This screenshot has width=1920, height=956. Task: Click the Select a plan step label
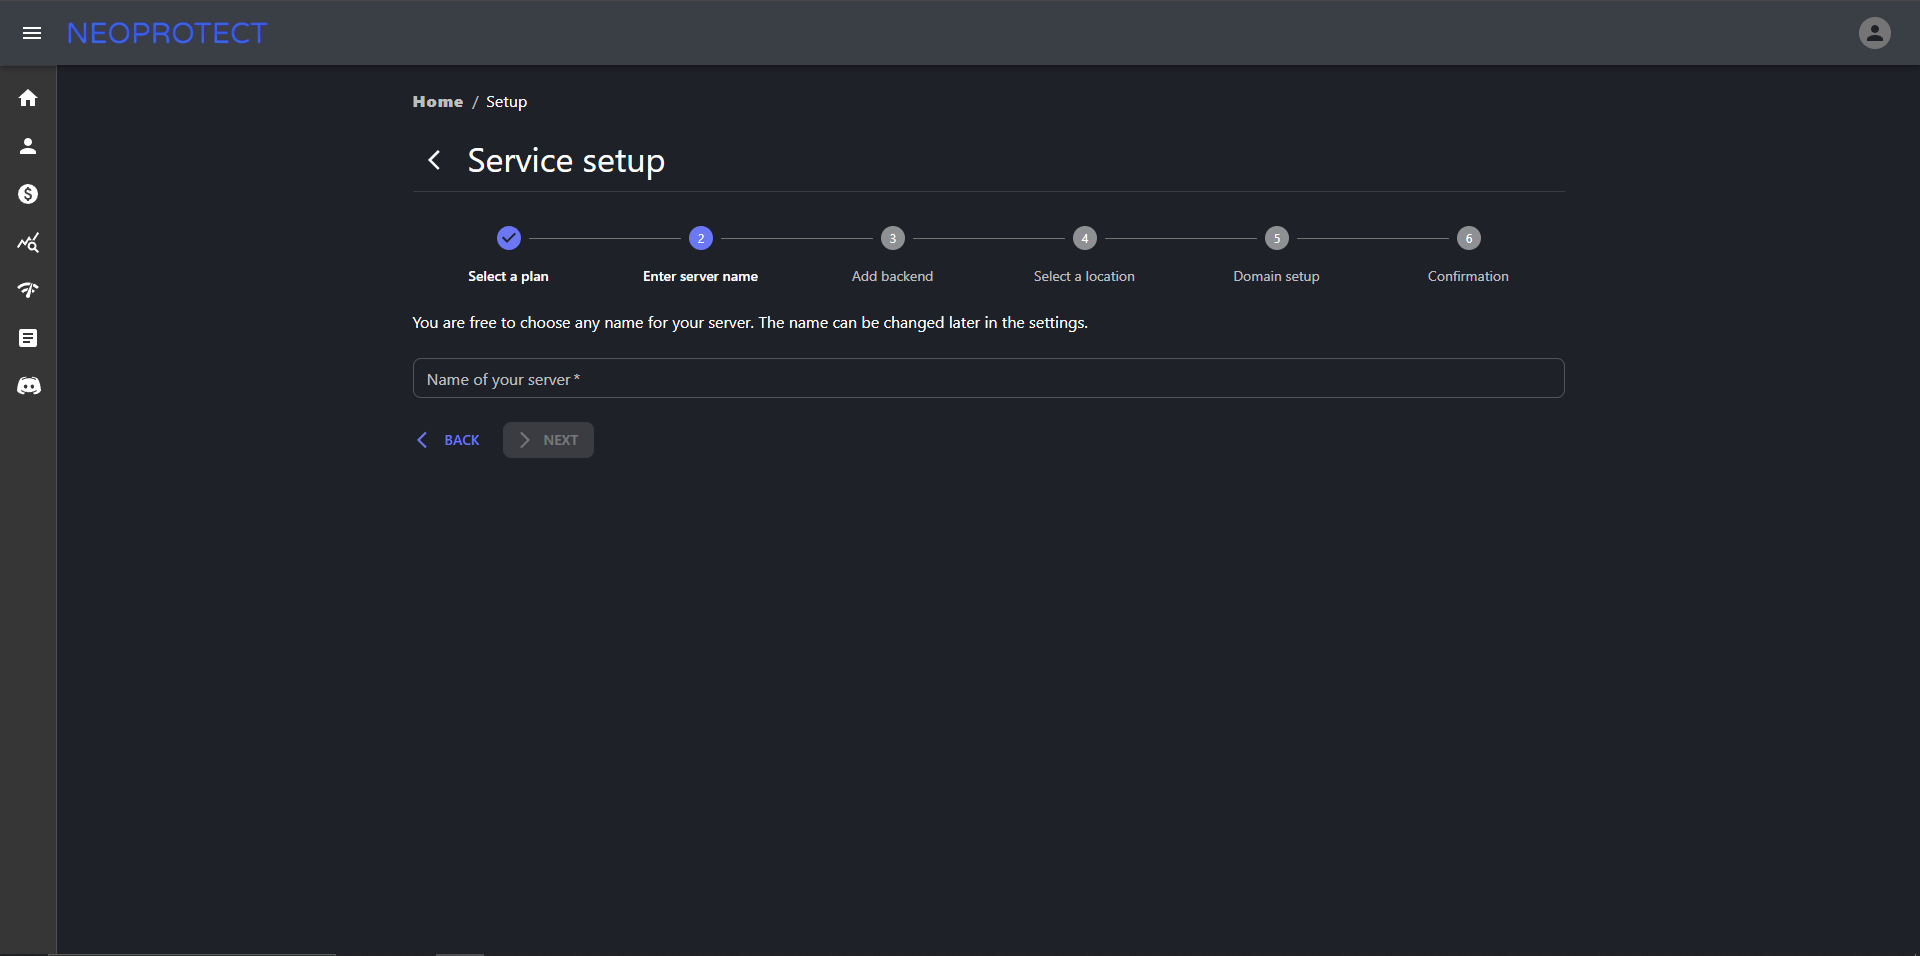(x=508, y=276)
